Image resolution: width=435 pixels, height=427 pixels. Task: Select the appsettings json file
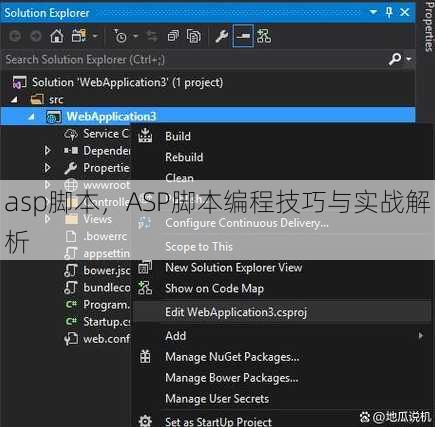(x=106, y=253)
